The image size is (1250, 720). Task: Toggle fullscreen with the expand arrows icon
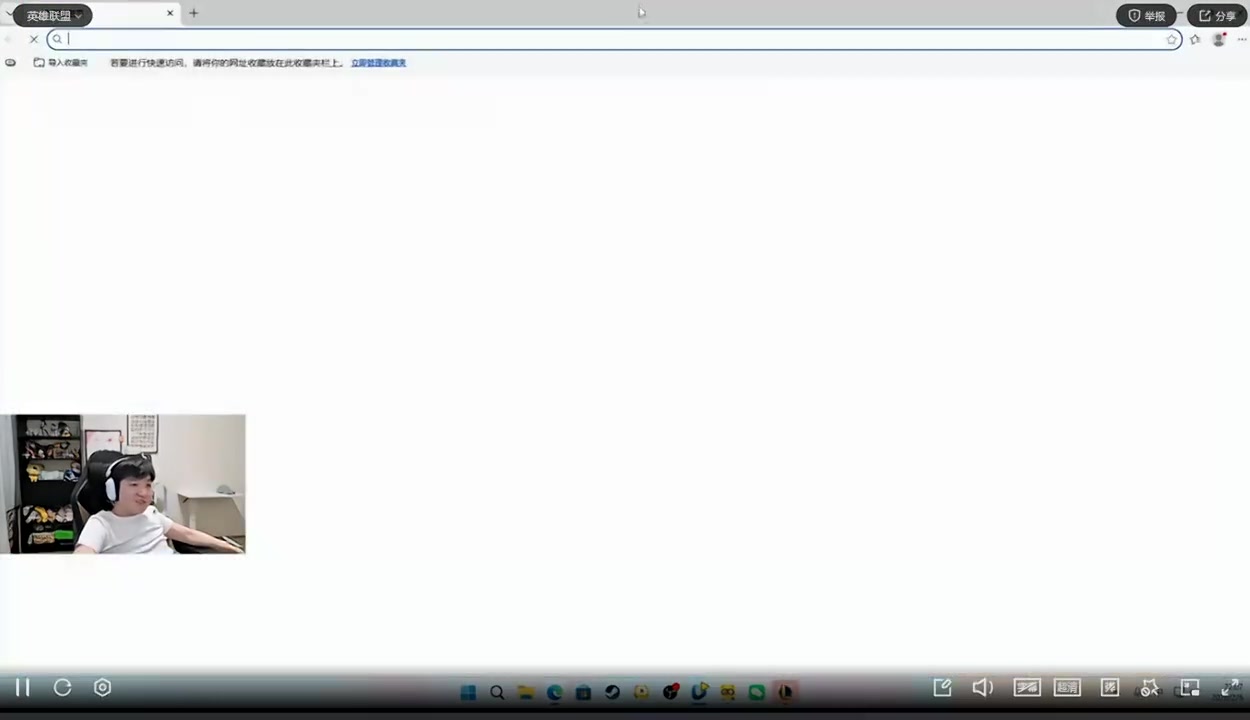tap(1231, 688)
